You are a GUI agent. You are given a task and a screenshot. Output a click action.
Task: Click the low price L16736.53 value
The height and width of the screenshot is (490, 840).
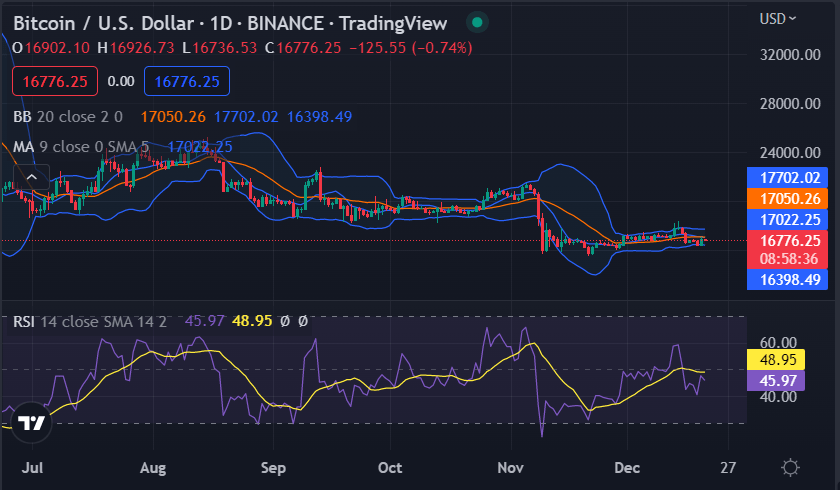point(220,48)
